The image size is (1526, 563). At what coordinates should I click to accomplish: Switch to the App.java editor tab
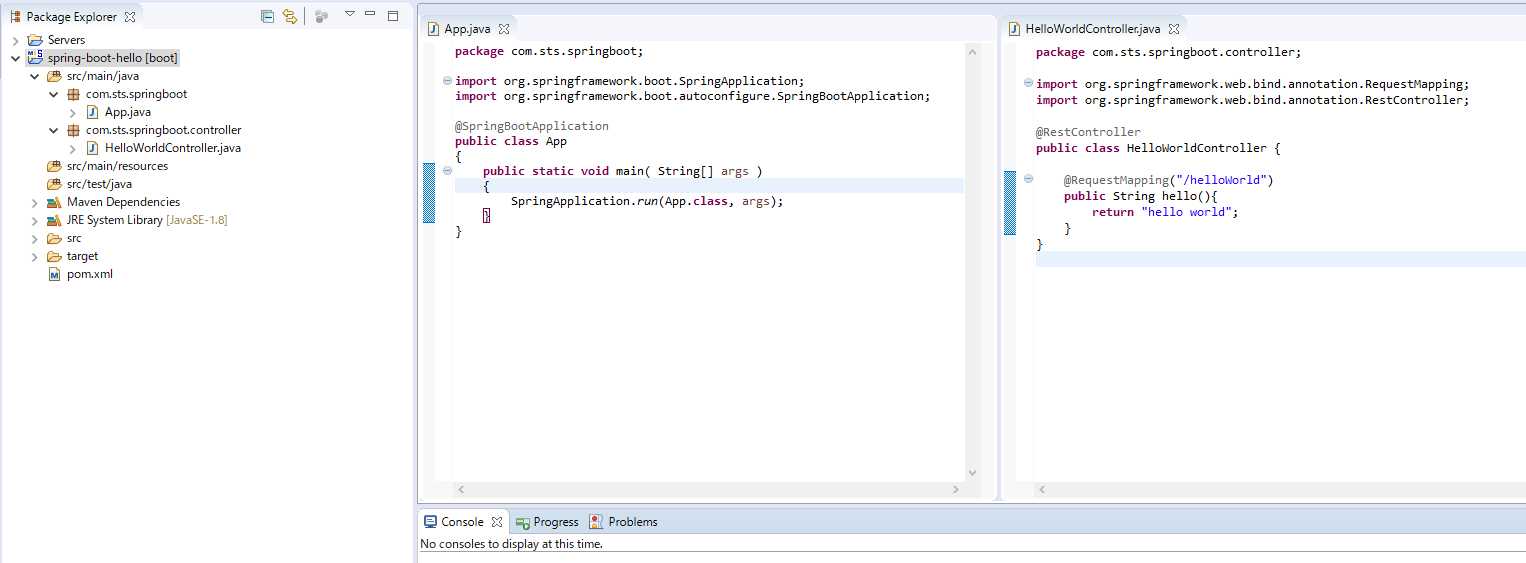467,29
